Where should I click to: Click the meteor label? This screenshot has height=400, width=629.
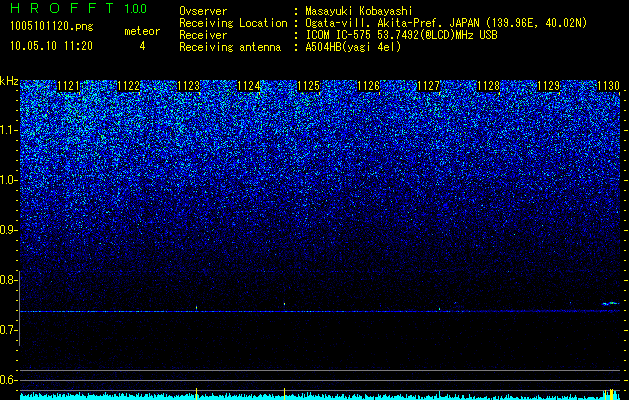click(142, 31)
